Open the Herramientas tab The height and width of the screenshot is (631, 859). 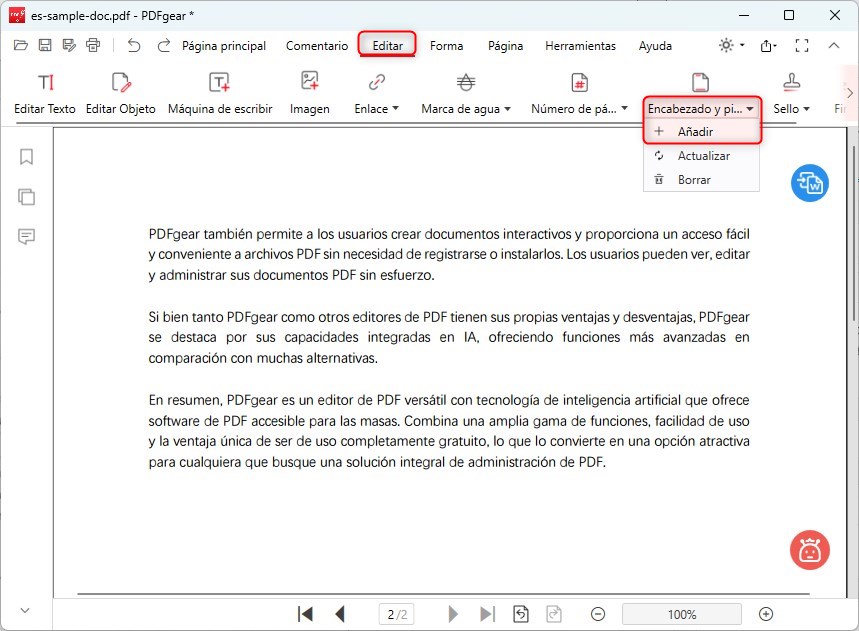(580, 46)
